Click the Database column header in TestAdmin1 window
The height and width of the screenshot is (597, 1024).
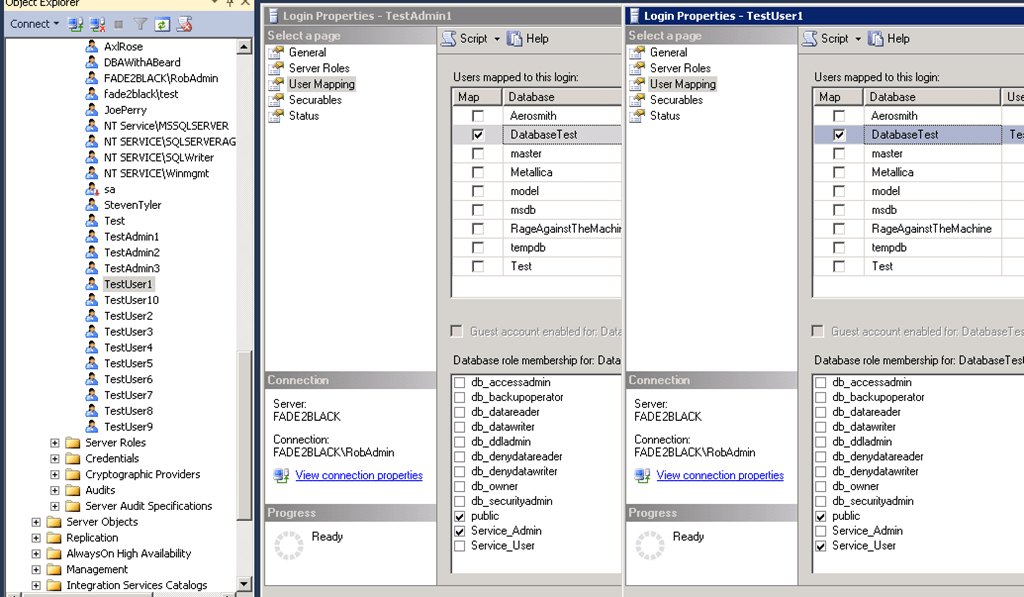tap(562, 97)
